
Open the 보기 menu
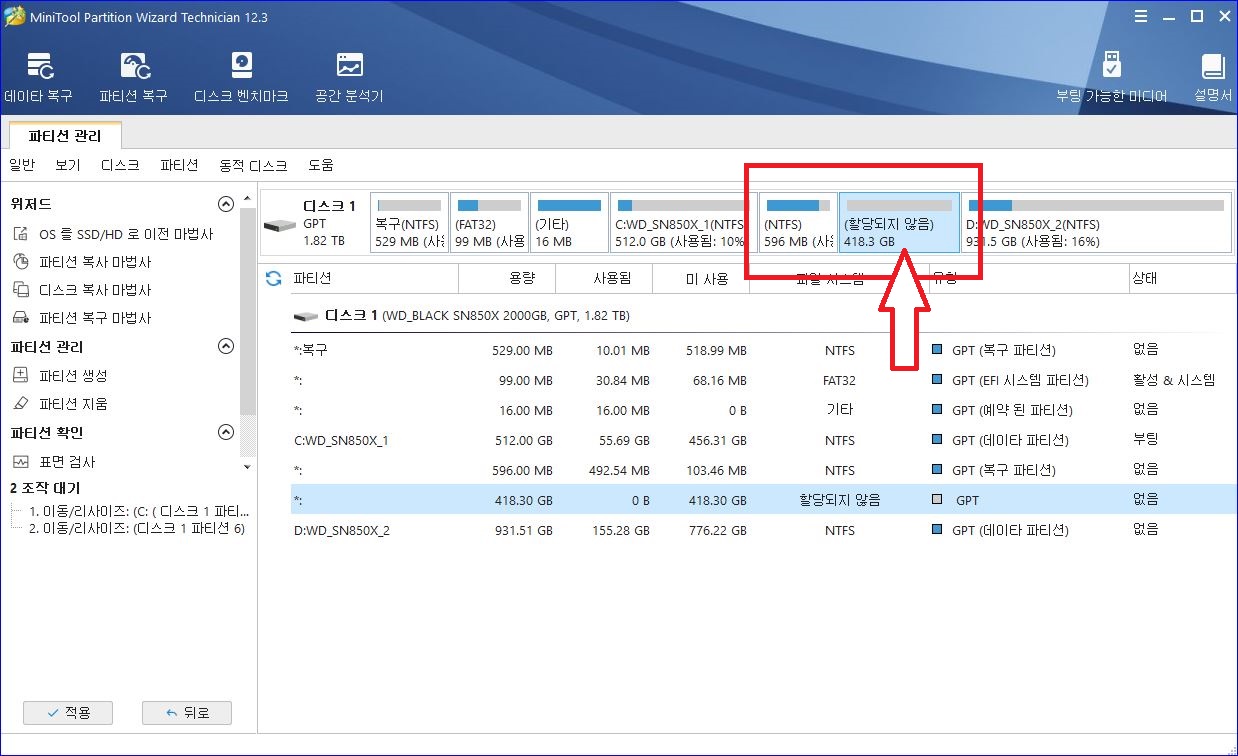click(68, 165)
